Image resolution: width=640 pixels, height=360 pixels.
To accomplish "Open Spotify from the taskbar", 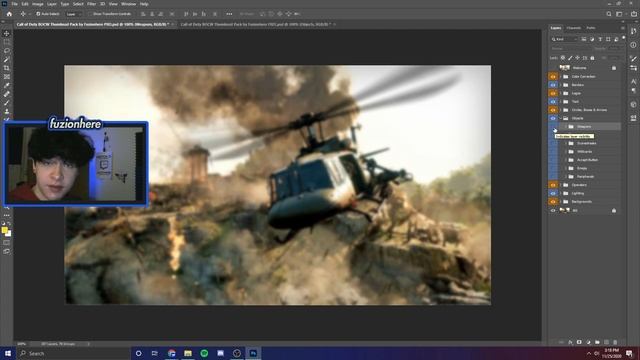I will click(204, 353).
